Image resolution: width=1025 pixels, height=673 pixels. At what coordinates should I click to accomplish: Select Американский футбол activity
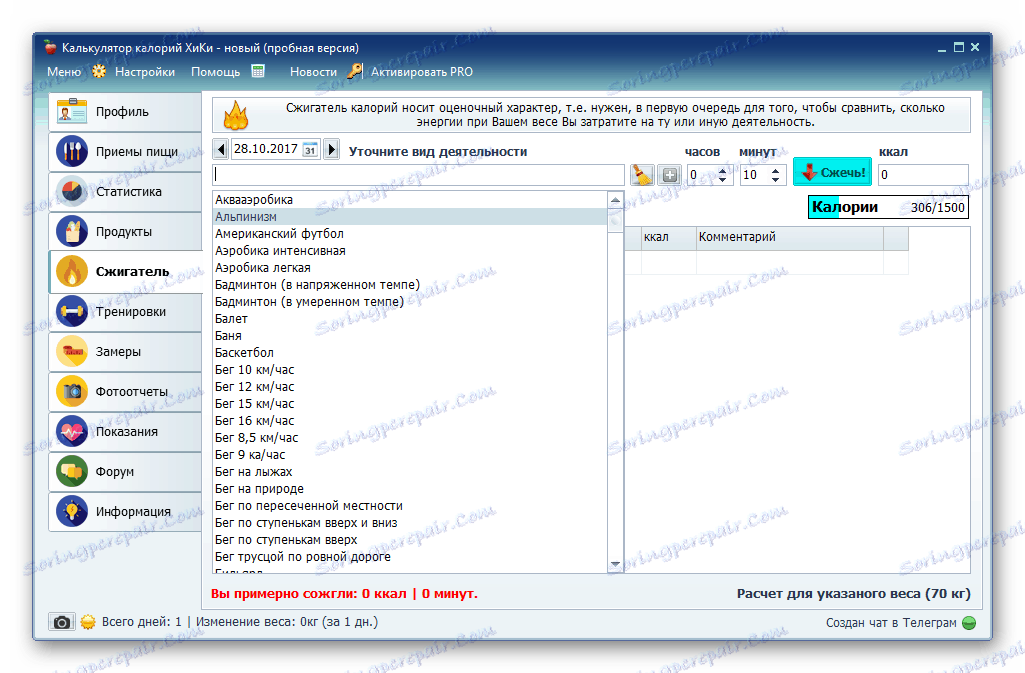411,234
